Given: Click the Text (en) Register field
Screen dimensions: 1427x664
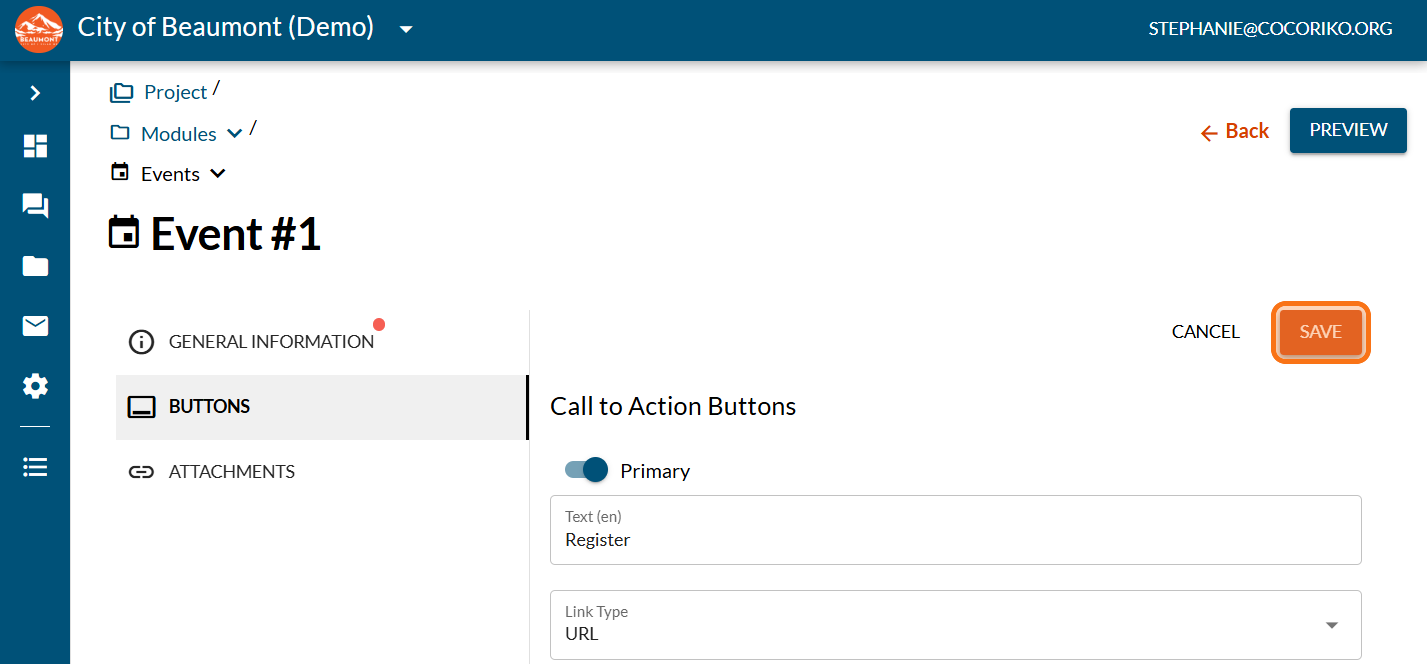Looking at the screenshot, I should click(x=955, y=540).
